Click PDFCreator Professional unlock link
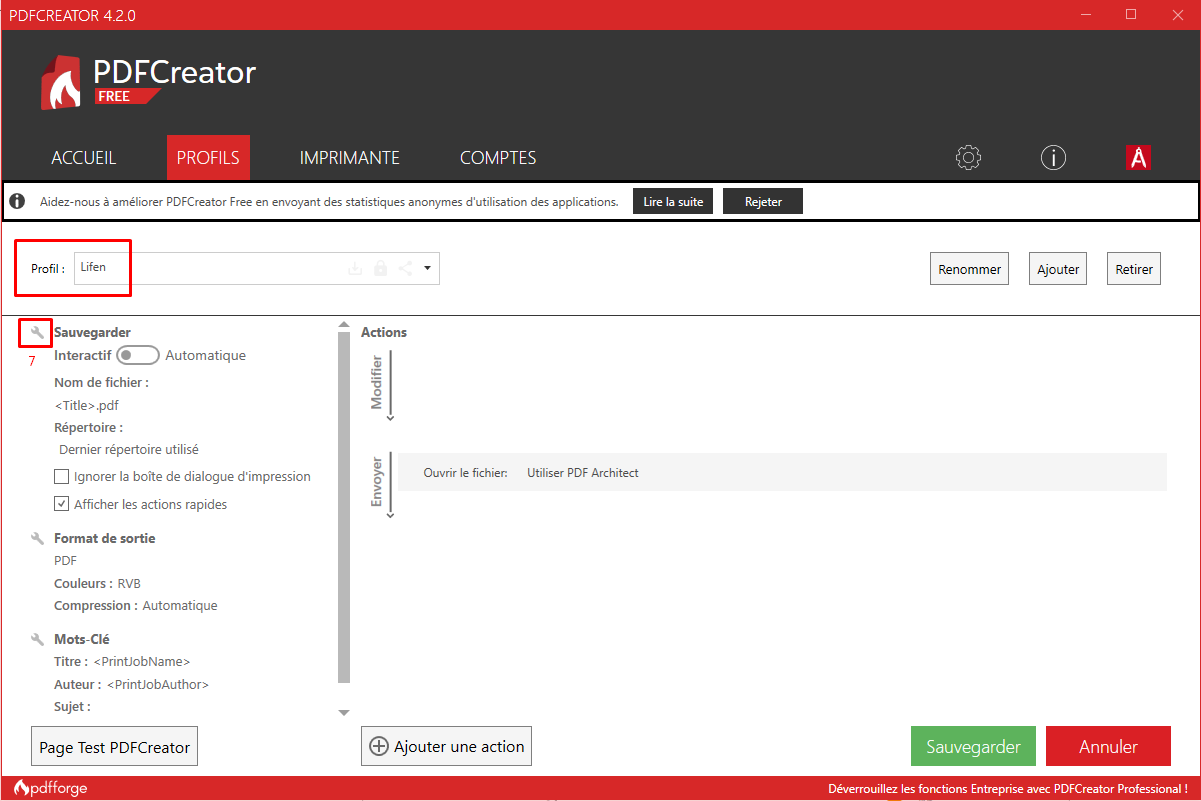Image resolution: width=1201 pixels, height=801 pixels. [x=1007, y=788]
